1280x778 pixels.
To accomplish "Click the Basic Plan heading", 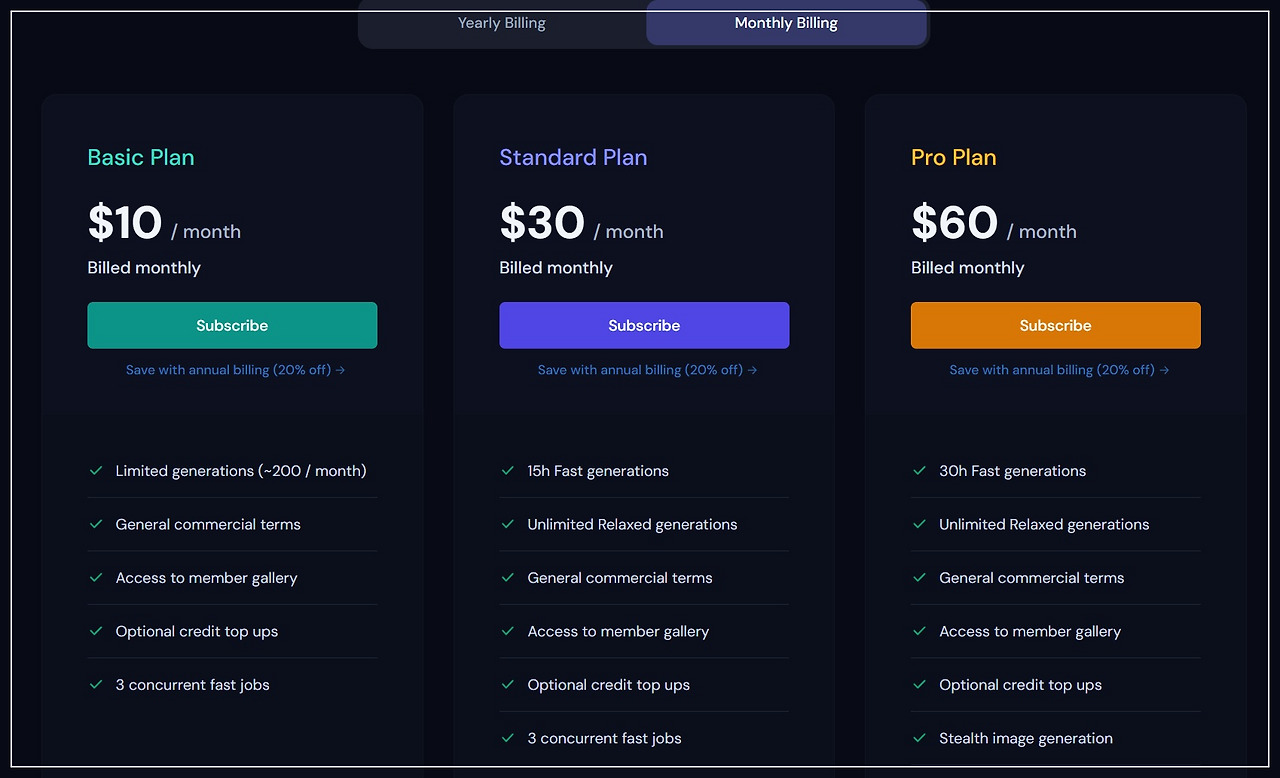I will coord(141,157).
